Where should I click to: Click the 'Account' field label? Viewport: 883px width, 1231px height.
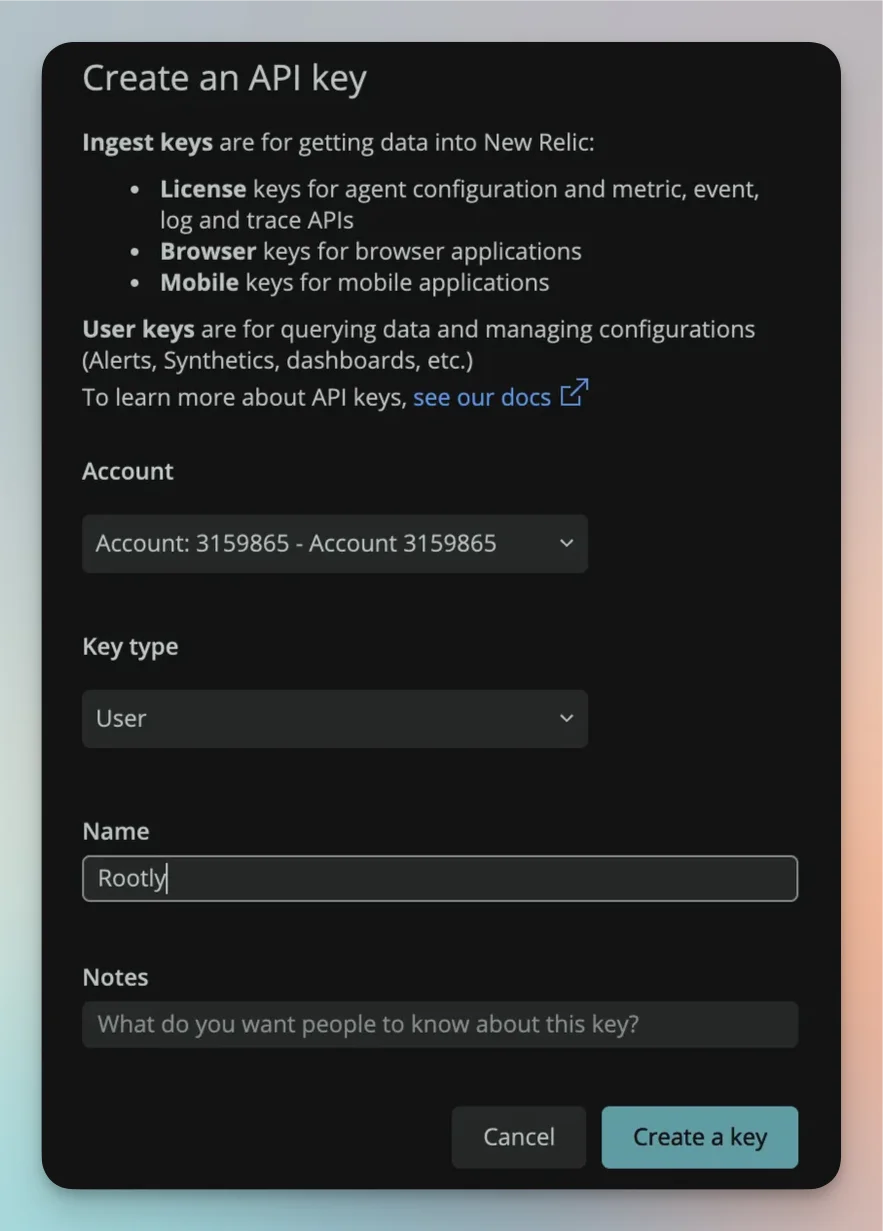(128, 471)
